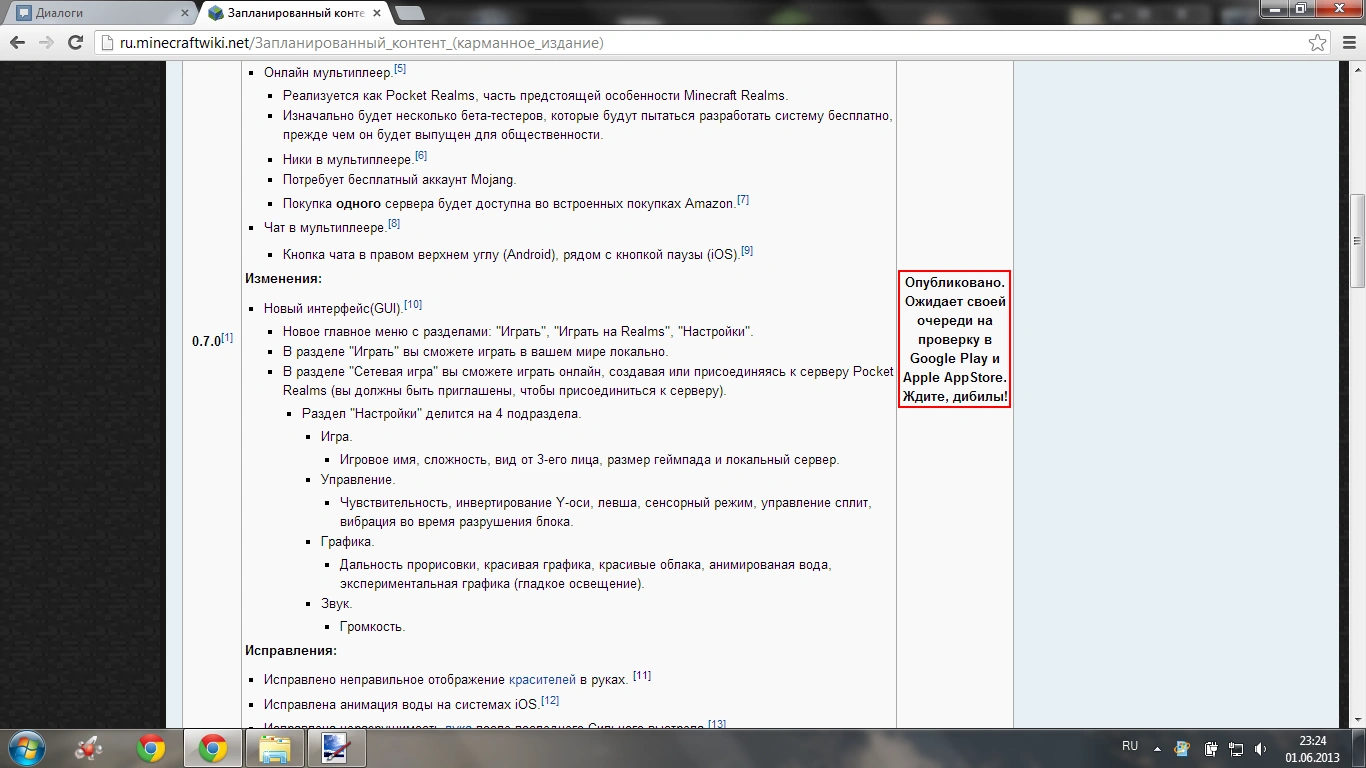Open reference [11] after красителей в руках
This screenshot has height=768, width=1366.
point(642,676)
